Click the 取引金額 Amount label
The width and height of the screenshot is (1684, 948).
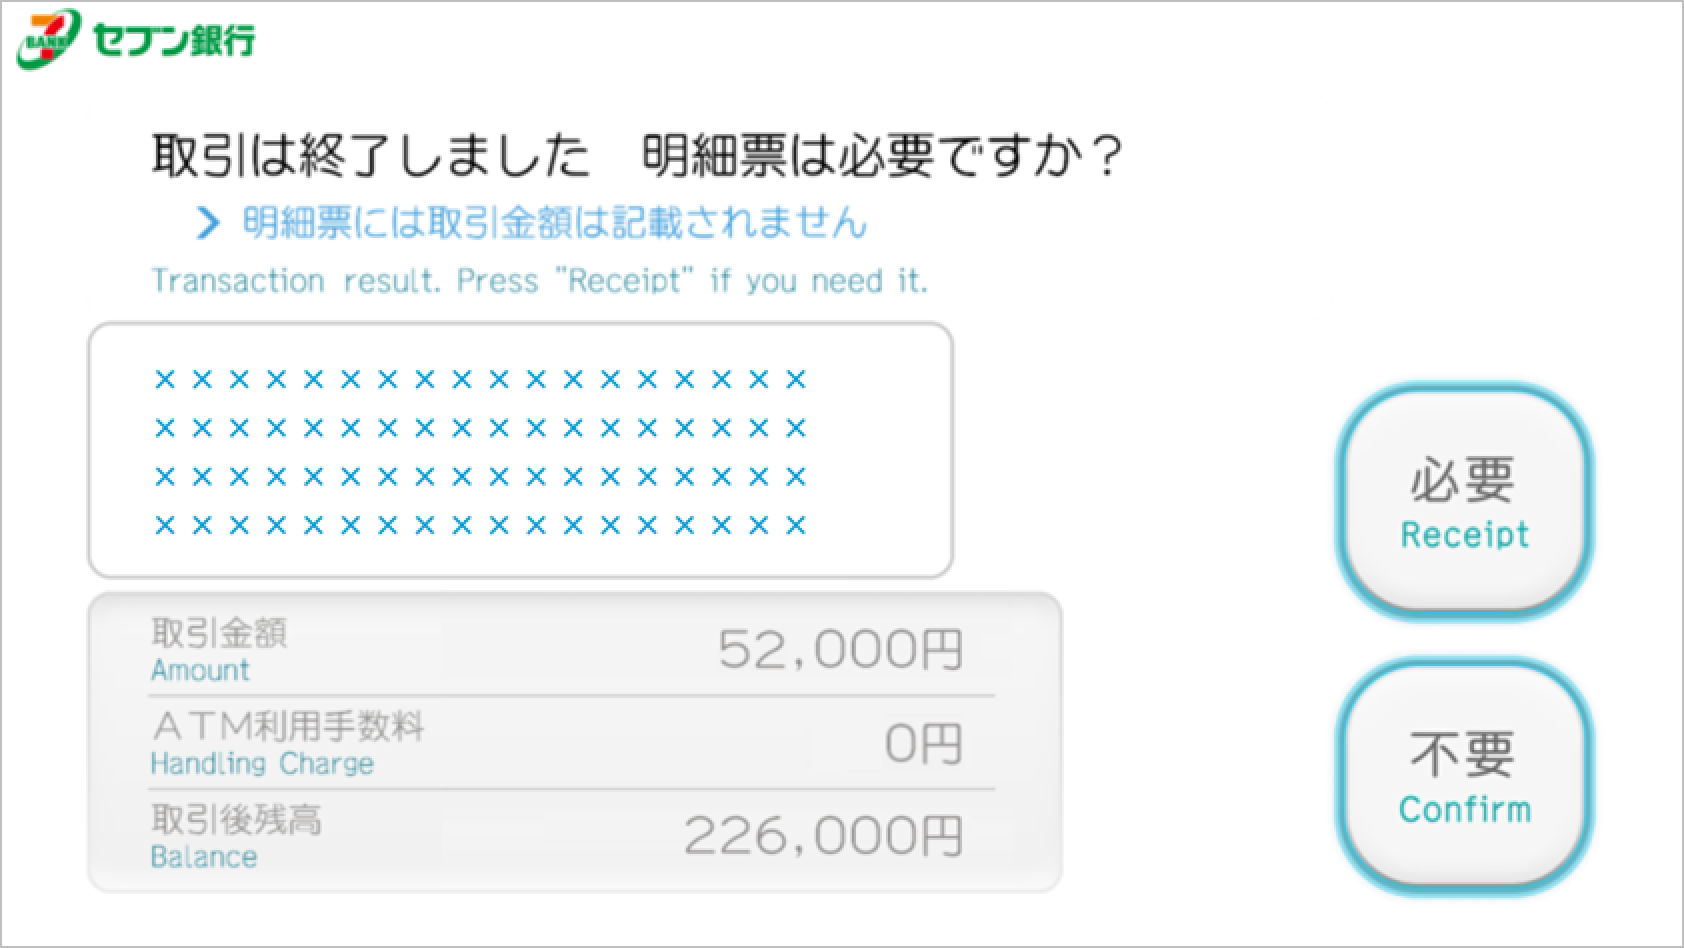218,650
